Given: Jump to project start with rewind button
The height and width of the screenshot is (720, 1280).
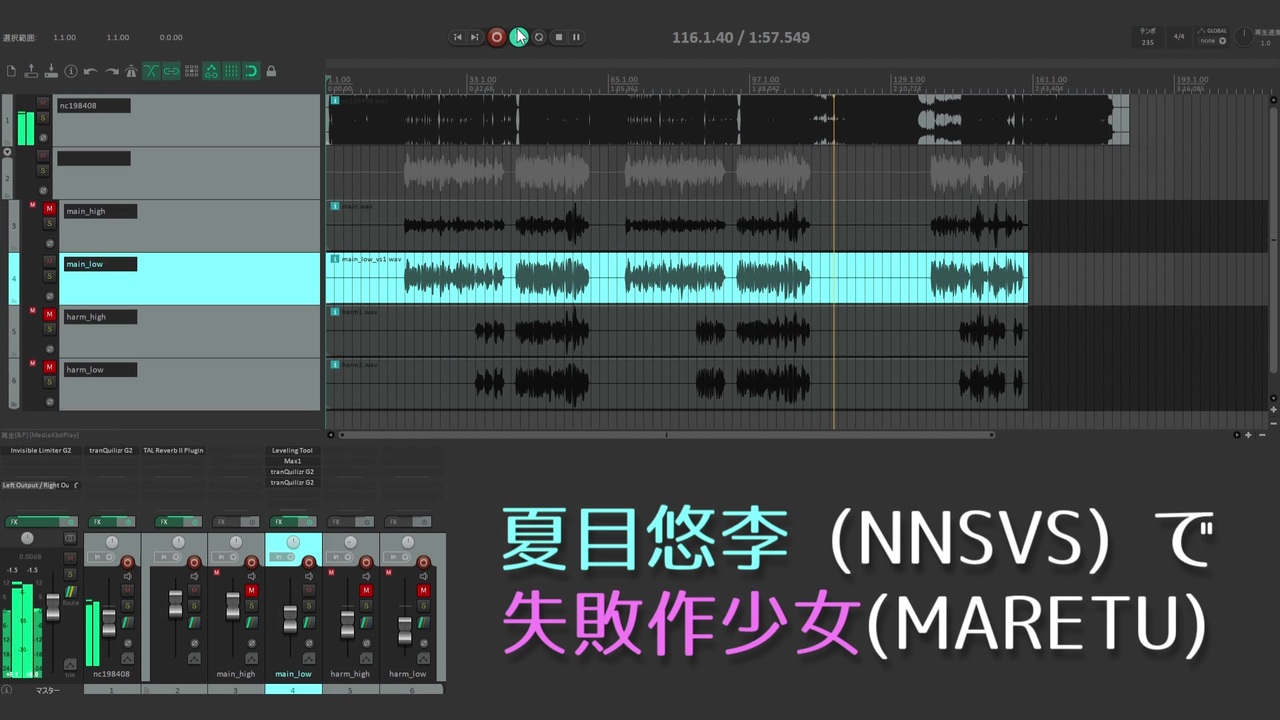Looking at the screenshot, I should (458, 37).
